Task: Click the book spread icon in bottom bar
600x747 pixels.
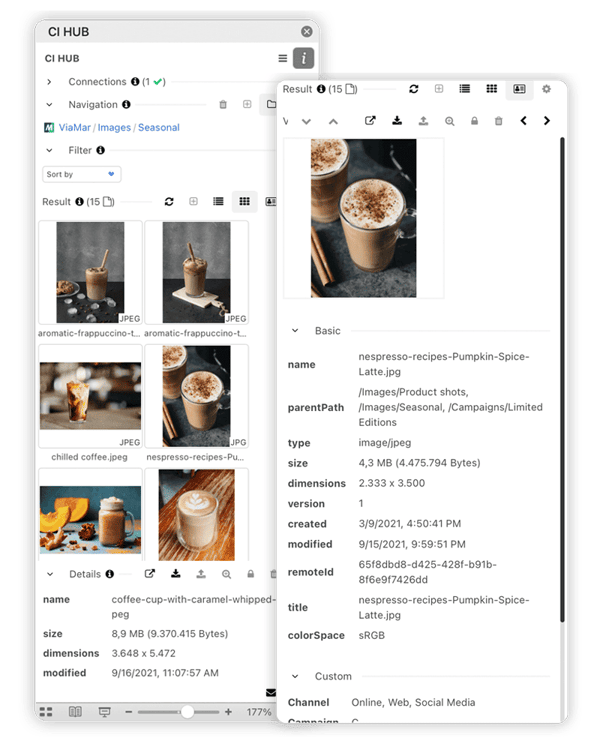Action: click(x=75, y=712)
